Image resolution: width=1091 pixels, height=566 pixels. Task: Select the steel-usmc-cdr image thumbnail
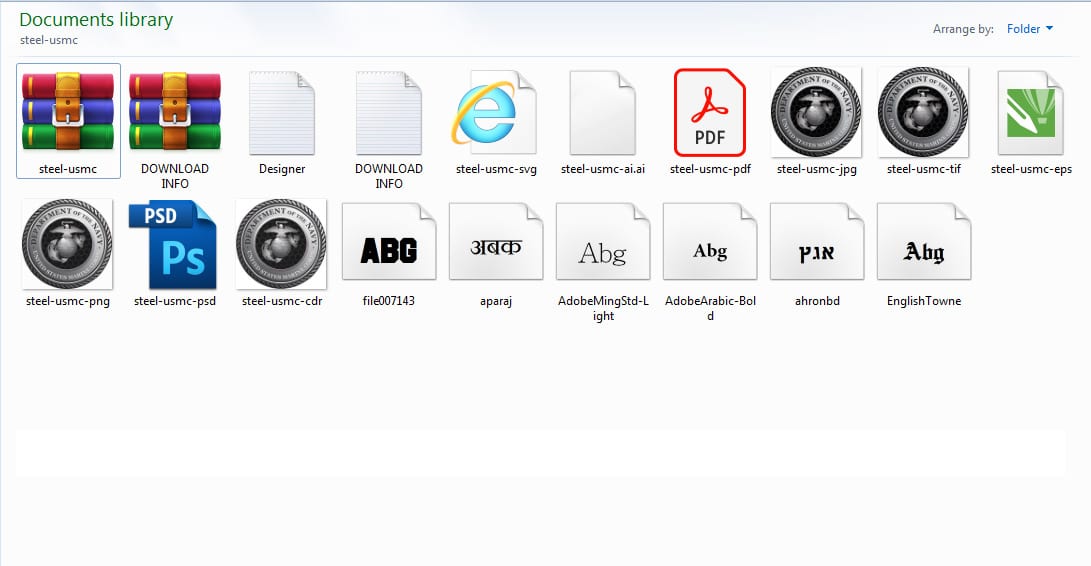[x=281, y=244]
